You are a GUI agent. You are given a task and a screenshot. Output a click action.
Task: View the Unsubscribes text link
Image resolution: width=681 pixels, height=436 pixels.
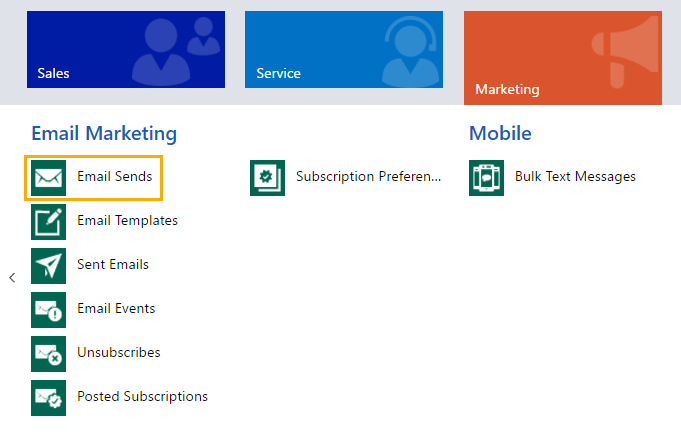pyautogui.click(x=118, y=353)
